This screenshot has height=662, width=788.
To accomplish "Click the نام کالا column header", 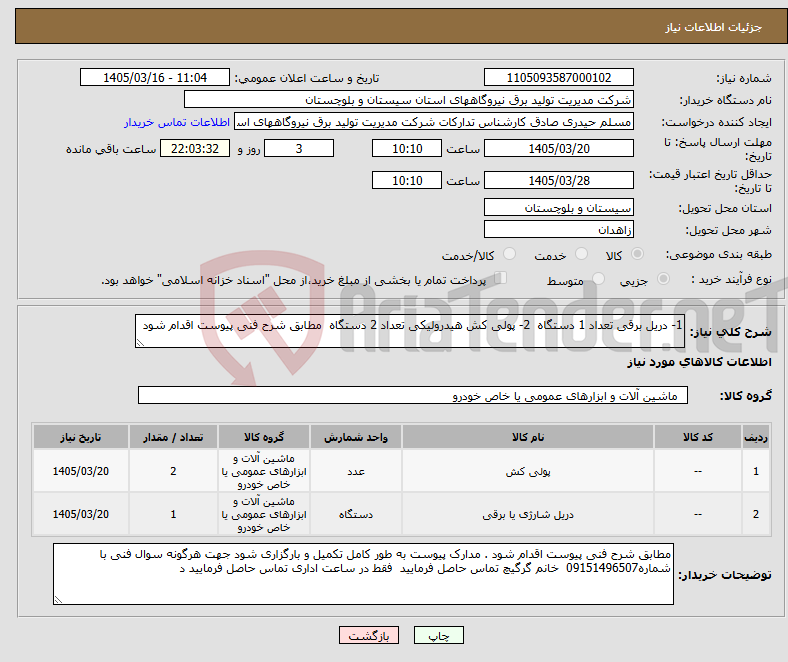I will coord(528,437).
